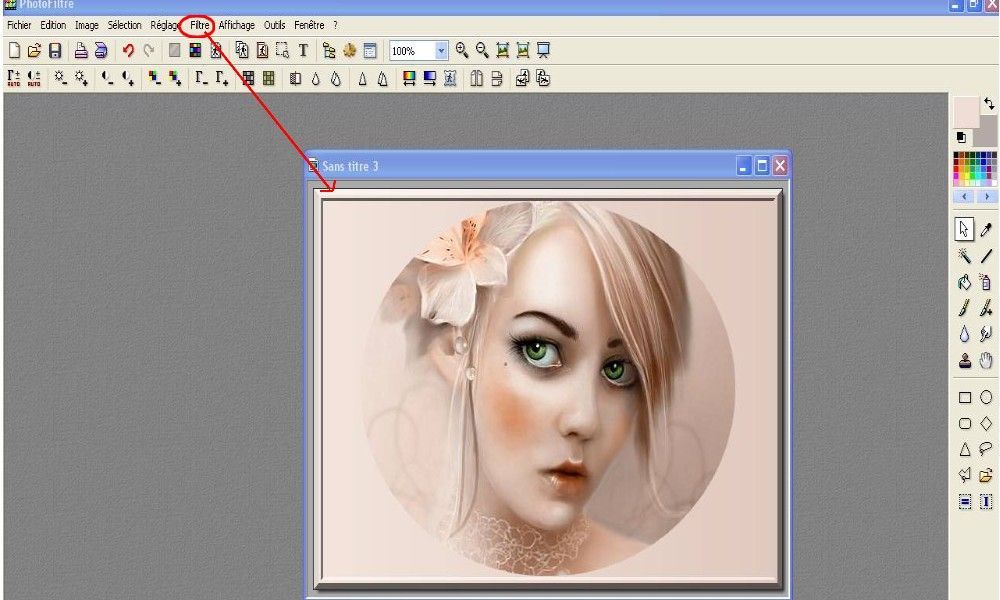Show previous palette with left arrow
The image size is (1000, 600).
pyautogui.click(x=964, y=196)
